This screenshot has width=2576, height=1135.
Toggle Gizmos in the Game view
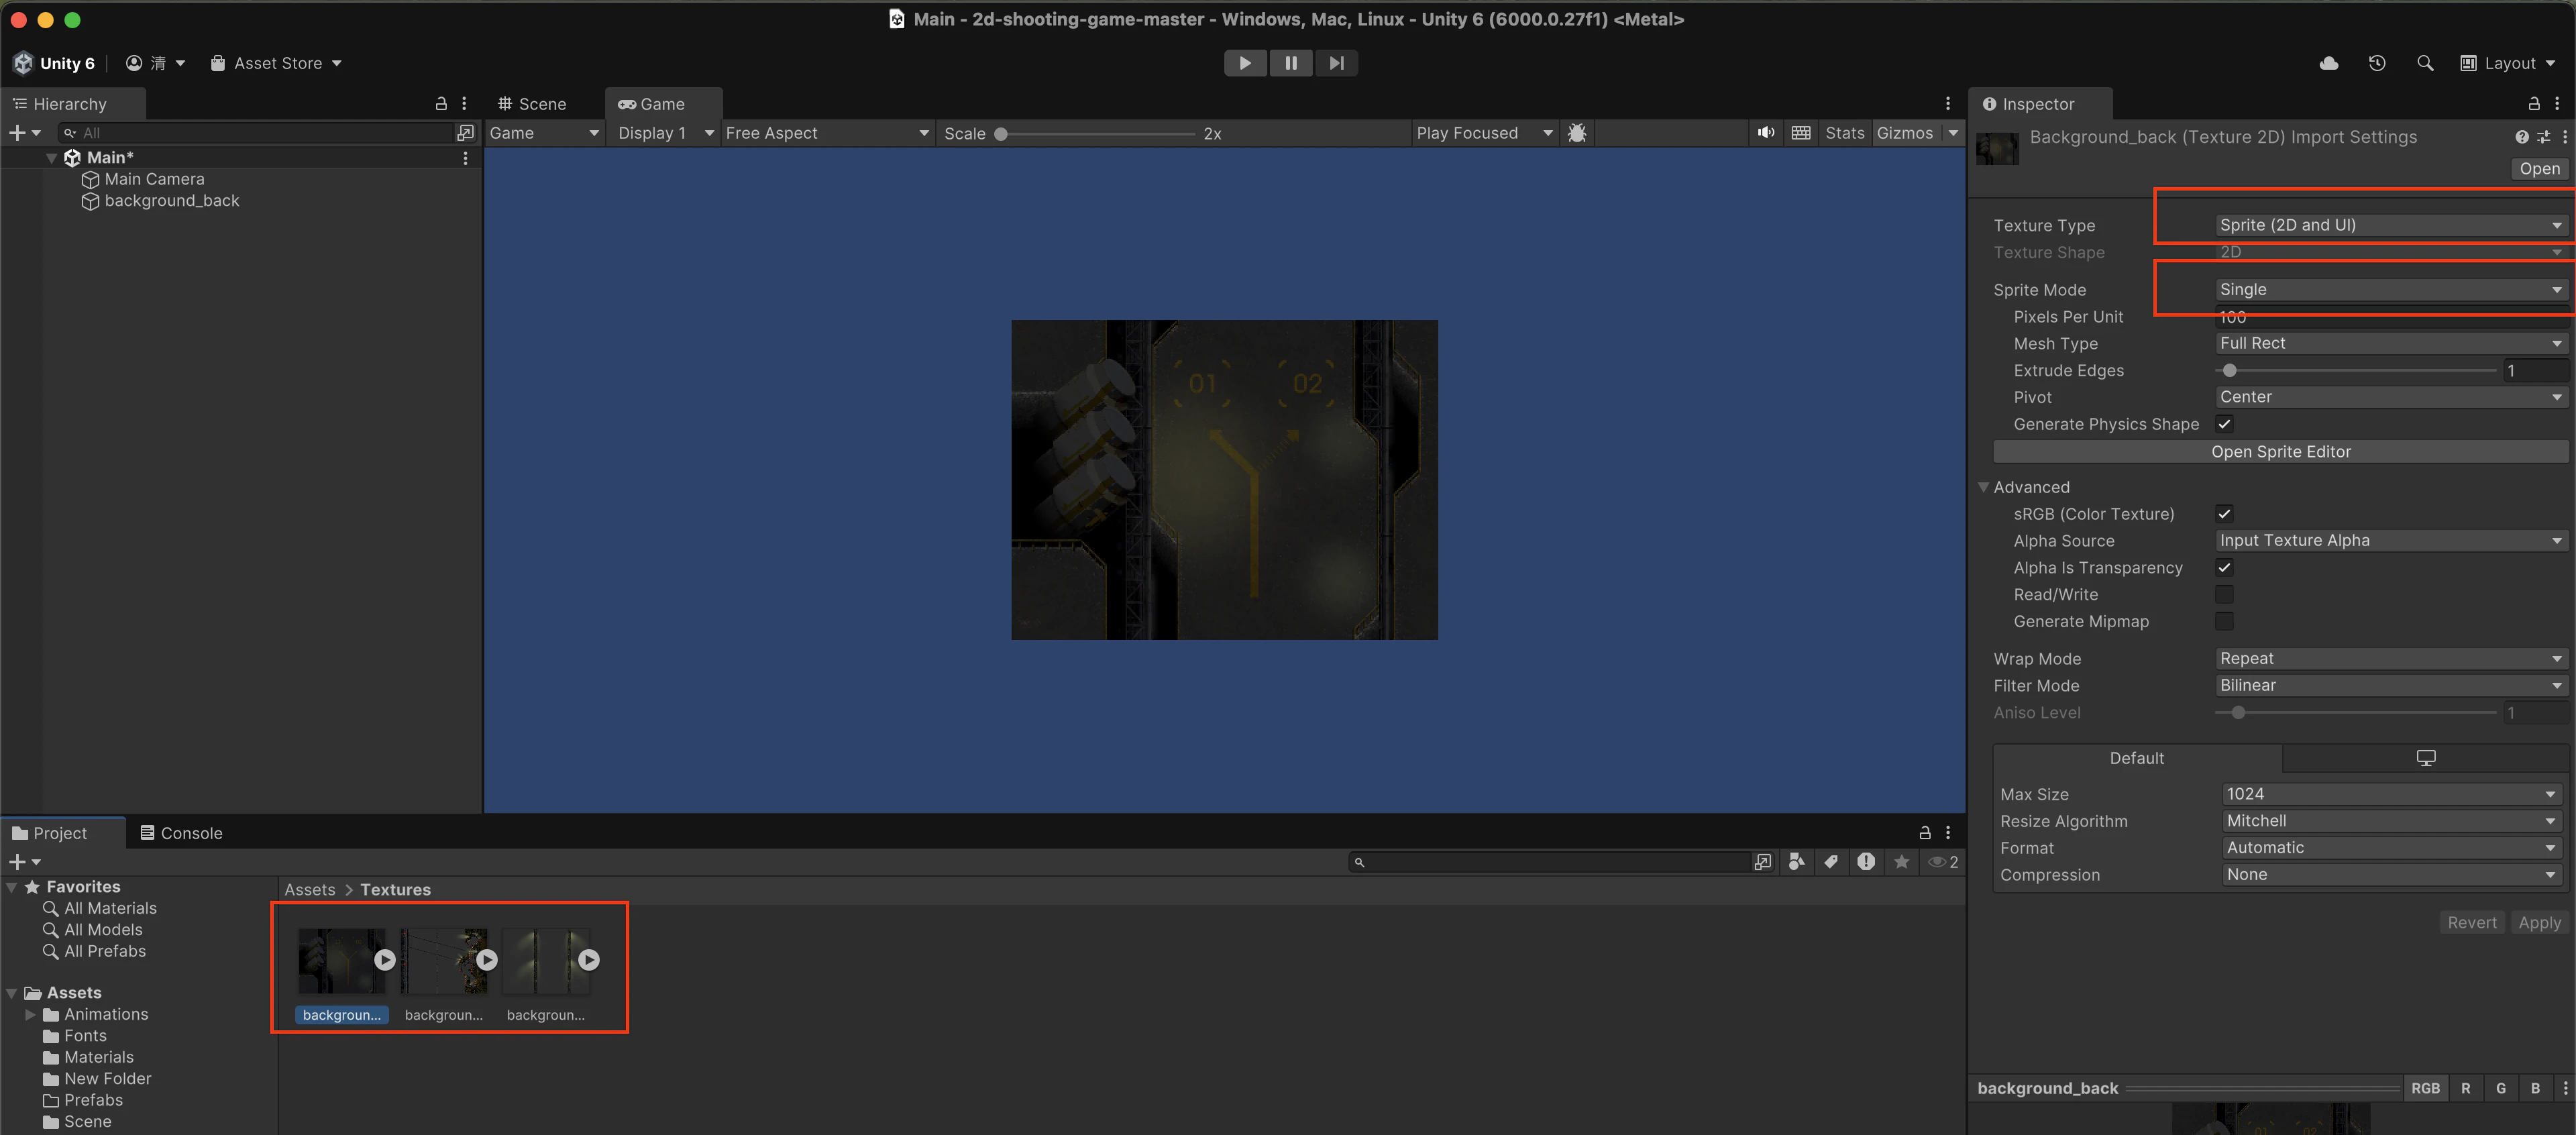point(1905,133)
